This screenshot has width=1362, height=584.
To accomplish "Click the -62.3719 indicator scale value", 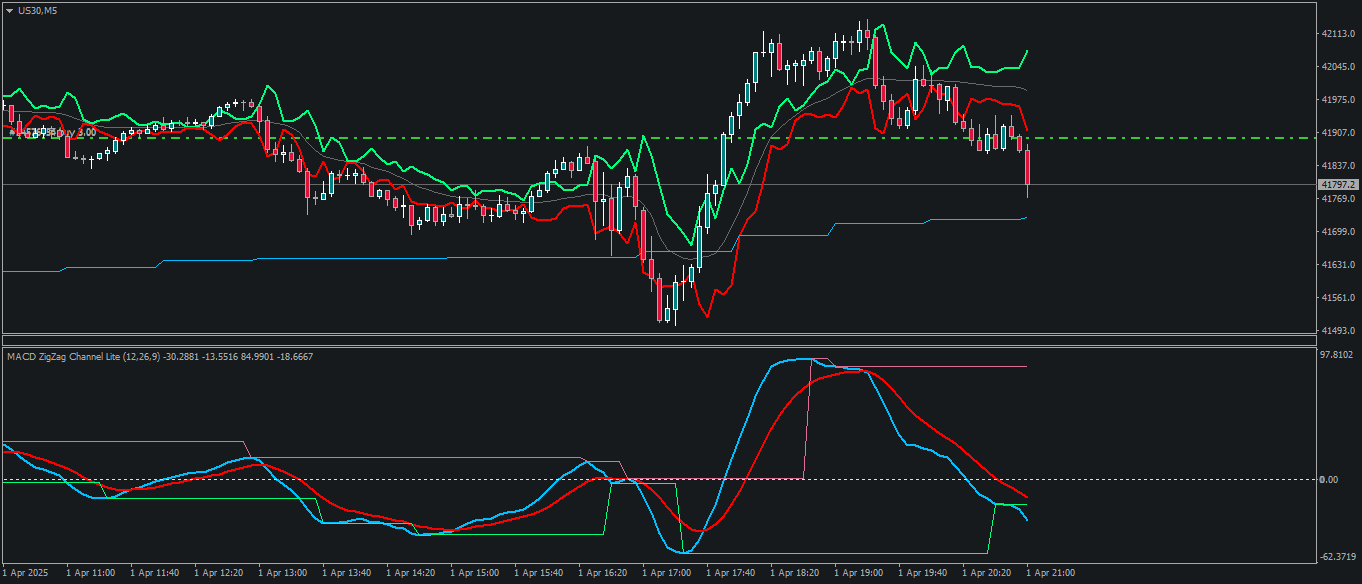I will [1337, 557].
